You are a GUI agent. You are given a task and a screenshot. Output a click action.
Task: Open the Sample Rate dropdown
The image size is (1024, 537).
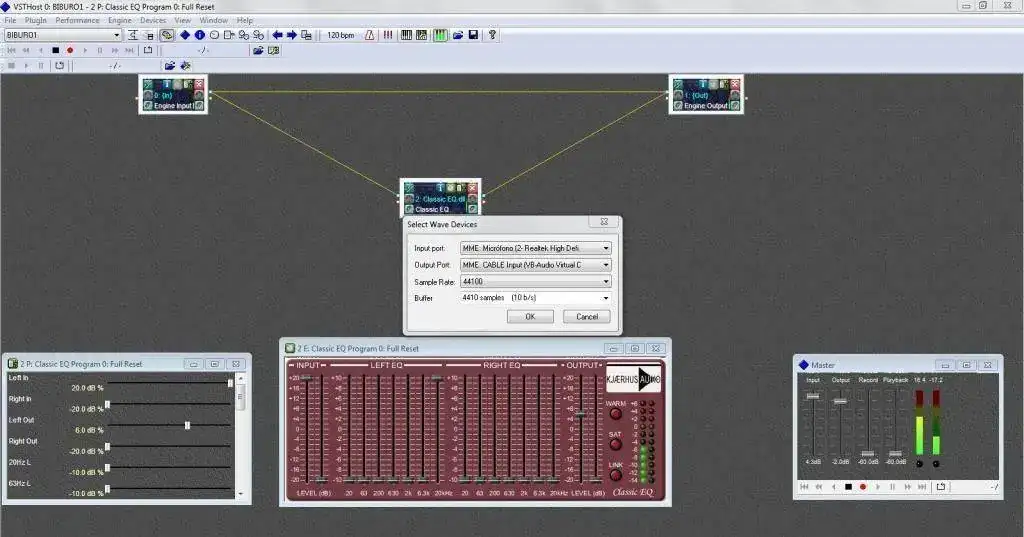point(534,282)
